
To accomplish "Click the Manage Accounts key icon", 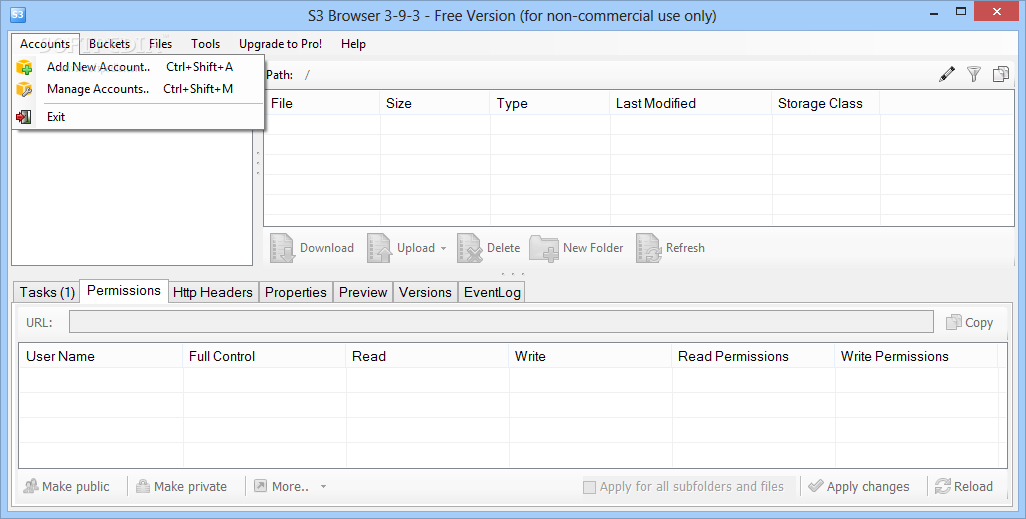I will tap(24, 89).
